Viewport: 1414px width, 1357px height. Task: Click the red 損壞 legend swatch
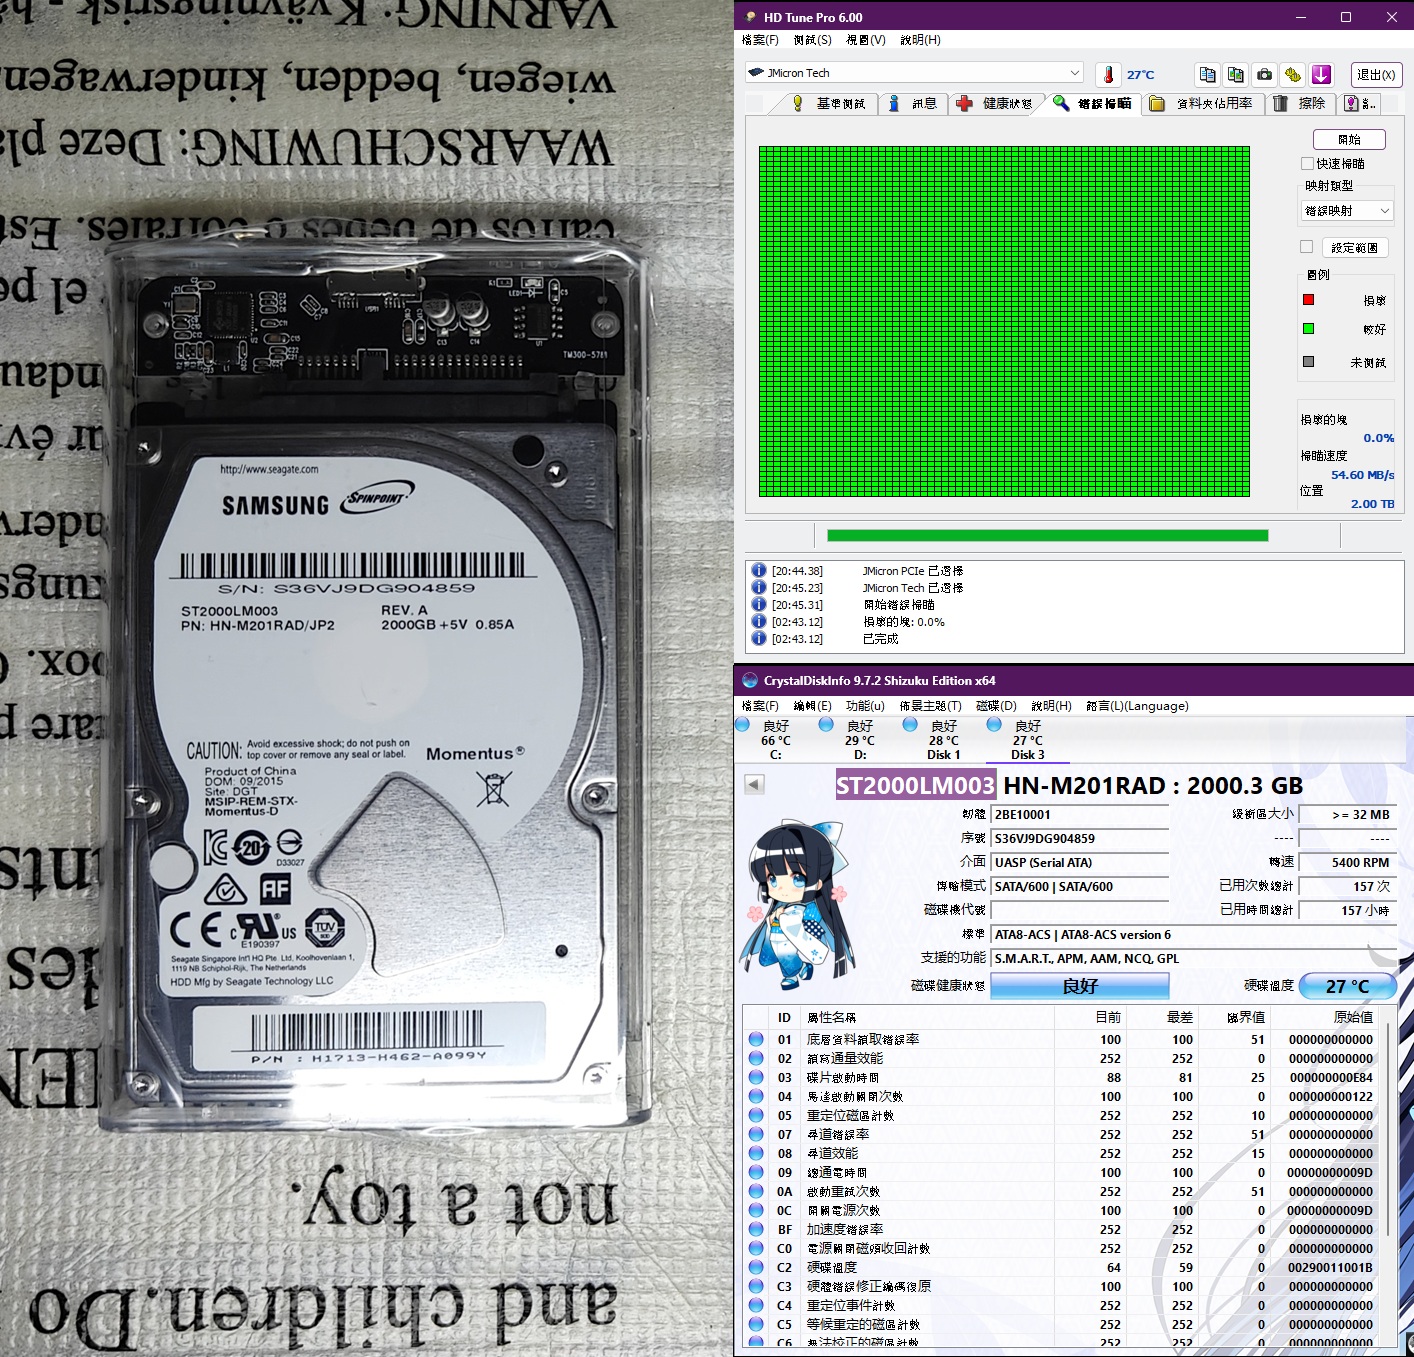(1308, 300)
